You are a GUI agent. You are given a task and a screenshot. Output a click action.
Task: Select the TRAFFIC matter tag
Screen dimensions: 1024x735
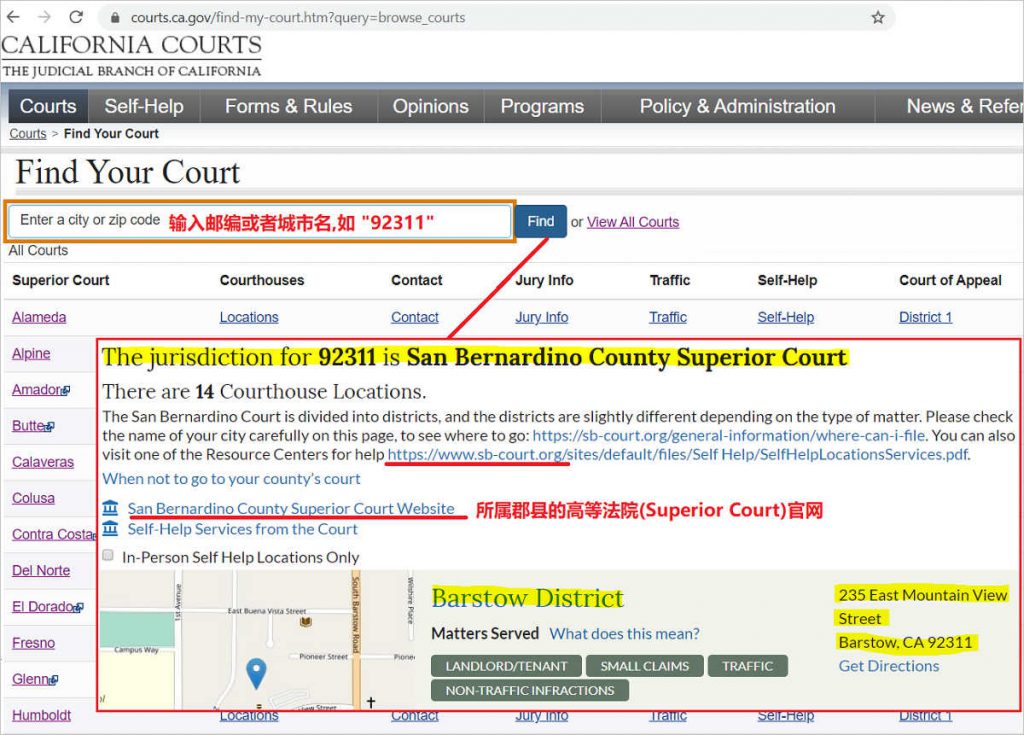[x=748, y=666]
